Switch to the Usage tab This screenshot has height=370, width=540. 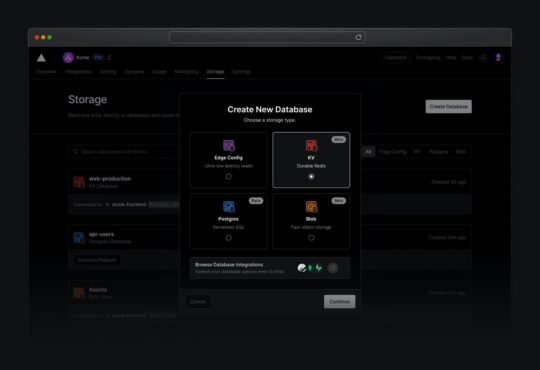159,72
